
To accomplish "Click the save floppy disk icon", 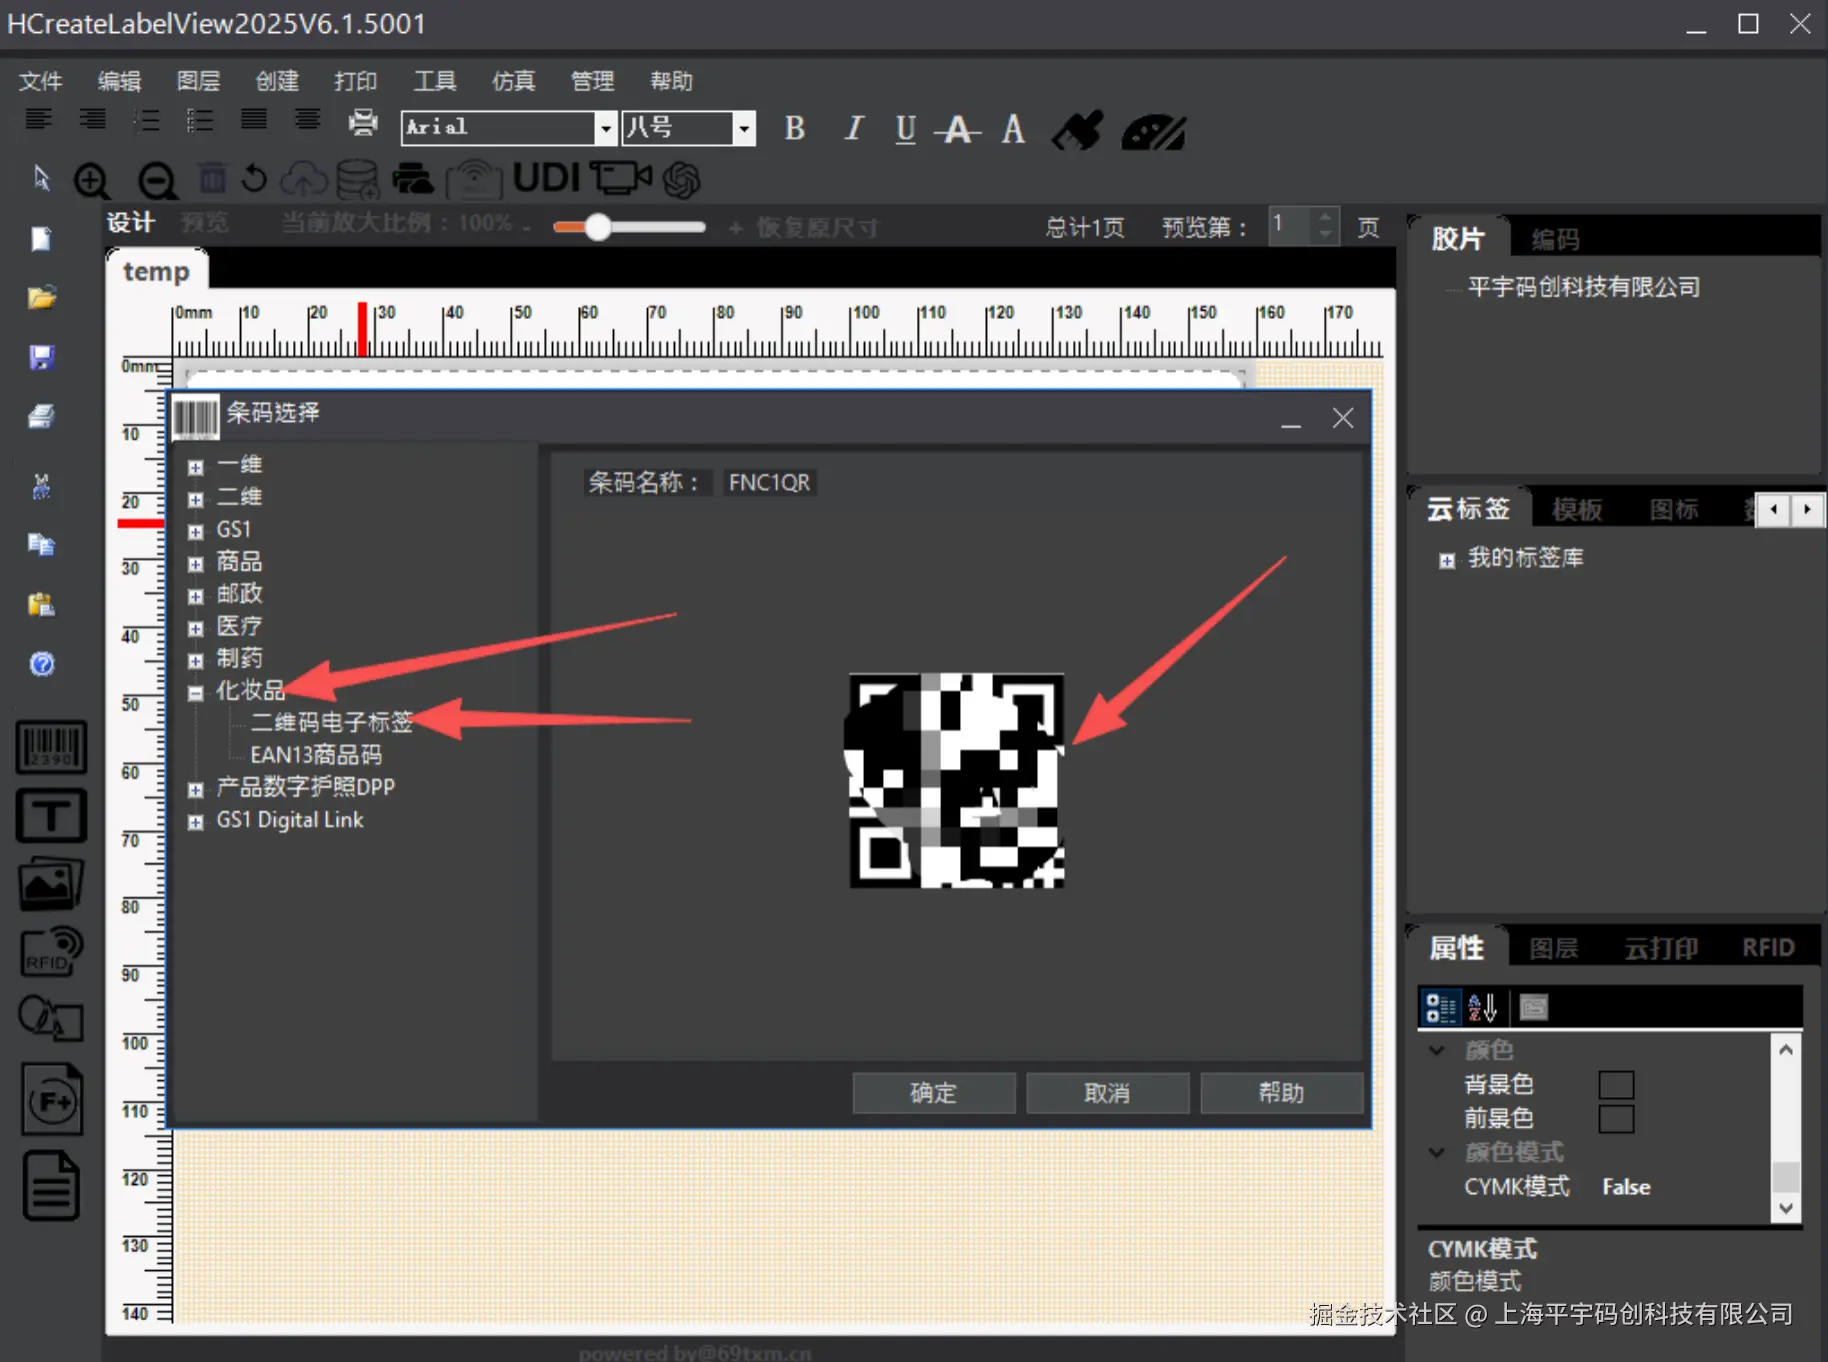I will click(41, 357).
